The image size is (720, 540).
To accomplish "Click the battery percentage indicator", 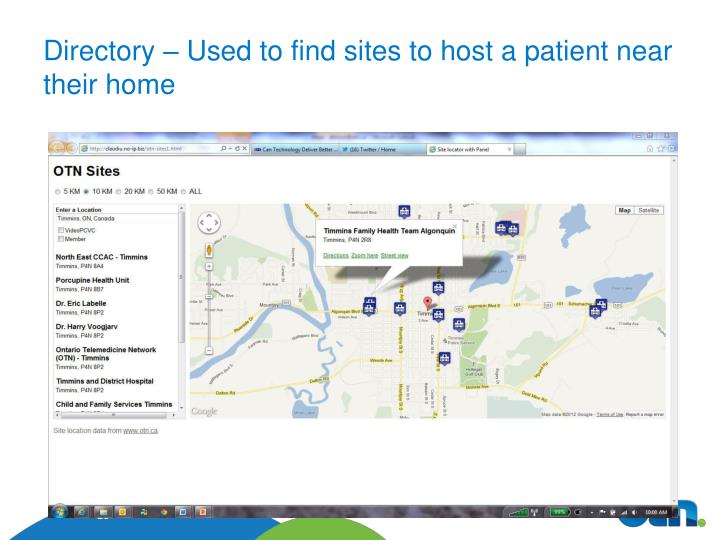I will click(x=559, y=512).
